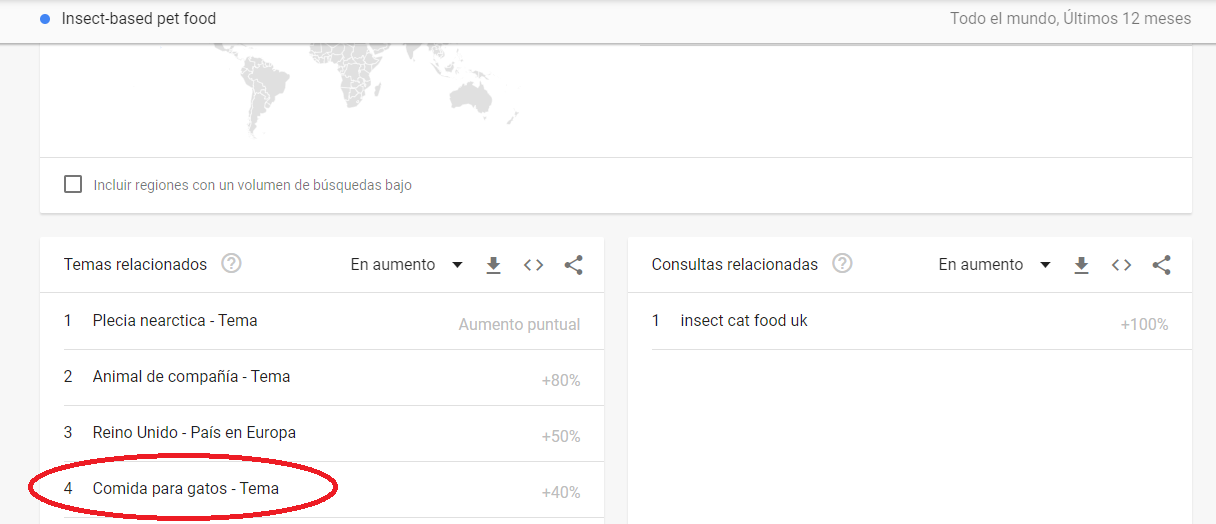Open En aumento dropdown in Temas relacionados
The image size is (1216, 524).
point(406,265)
